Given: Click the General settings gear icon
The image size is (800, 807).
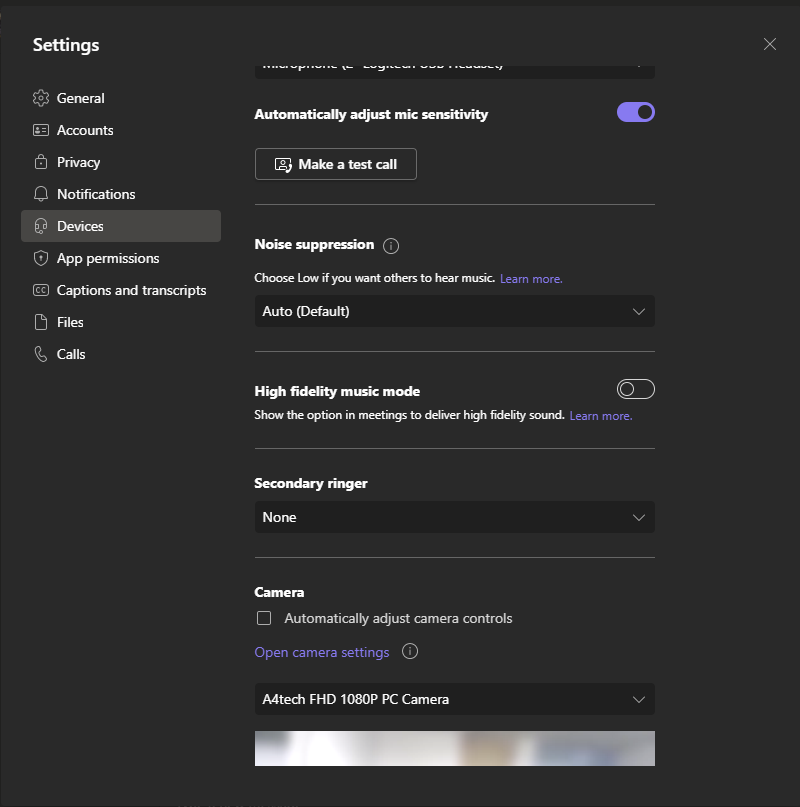Looking at the screenshot, I should click(40, 98).
